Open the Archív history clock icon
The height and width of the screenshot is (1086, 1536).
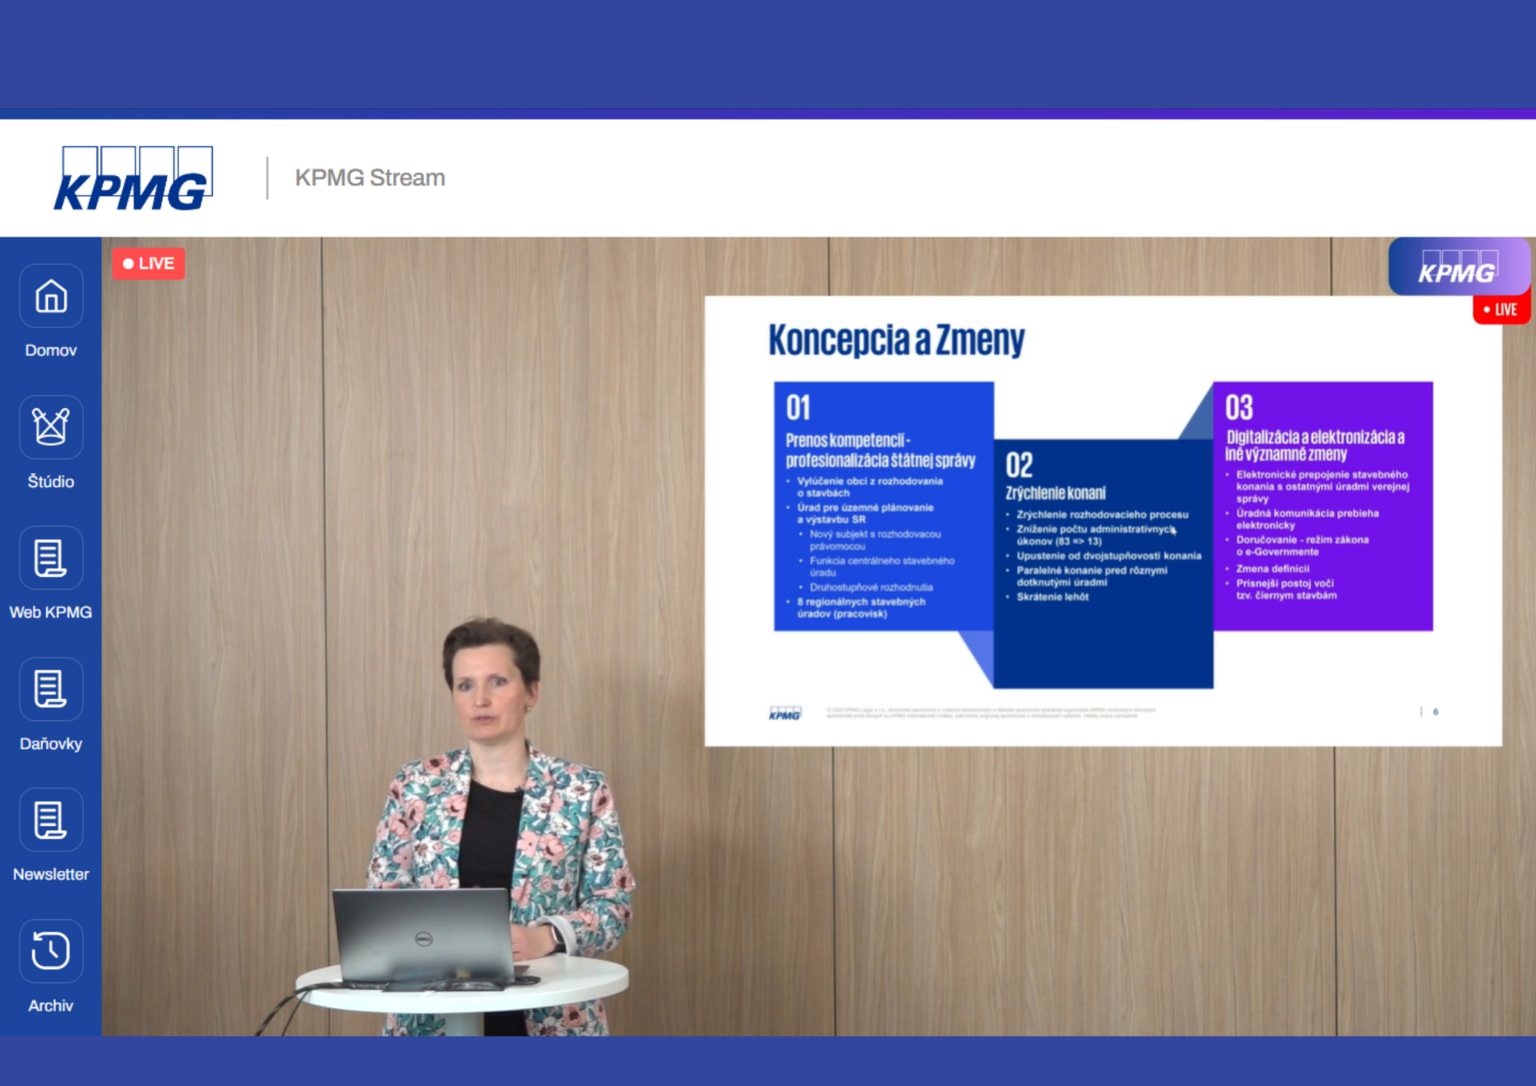tap(51, 951)
